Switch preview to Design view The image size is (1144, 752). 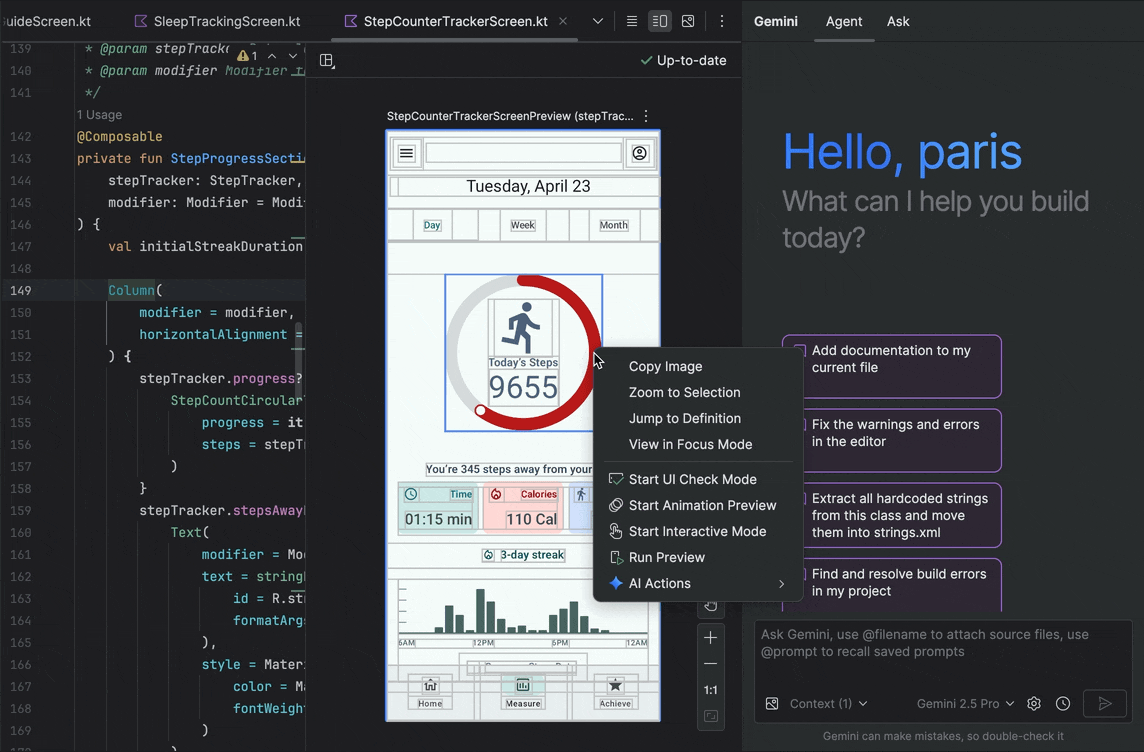tap(690, 20)
